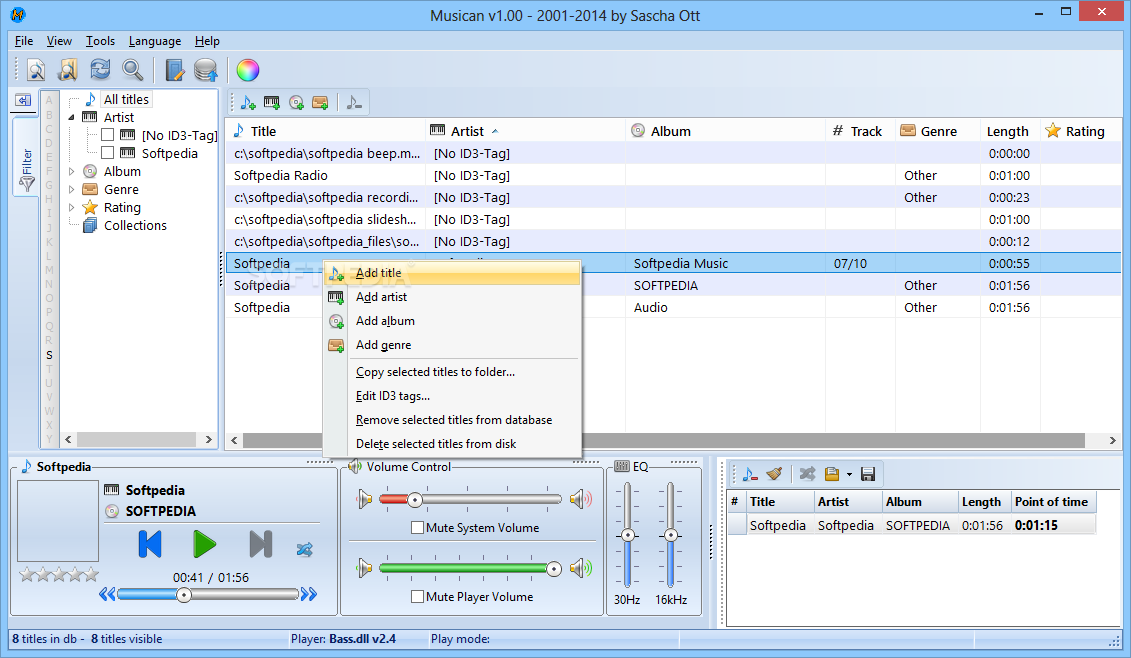Click the search file icon in main toolbar
Viewport: 1131px width, 658px height.
tap(35, 70)
